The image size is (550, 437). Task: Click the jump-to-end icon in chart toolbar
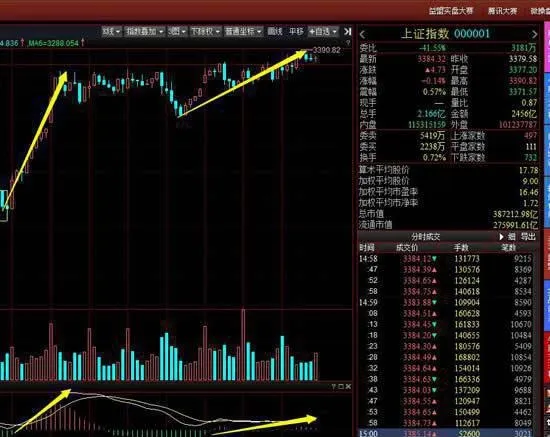click(347, 32)
